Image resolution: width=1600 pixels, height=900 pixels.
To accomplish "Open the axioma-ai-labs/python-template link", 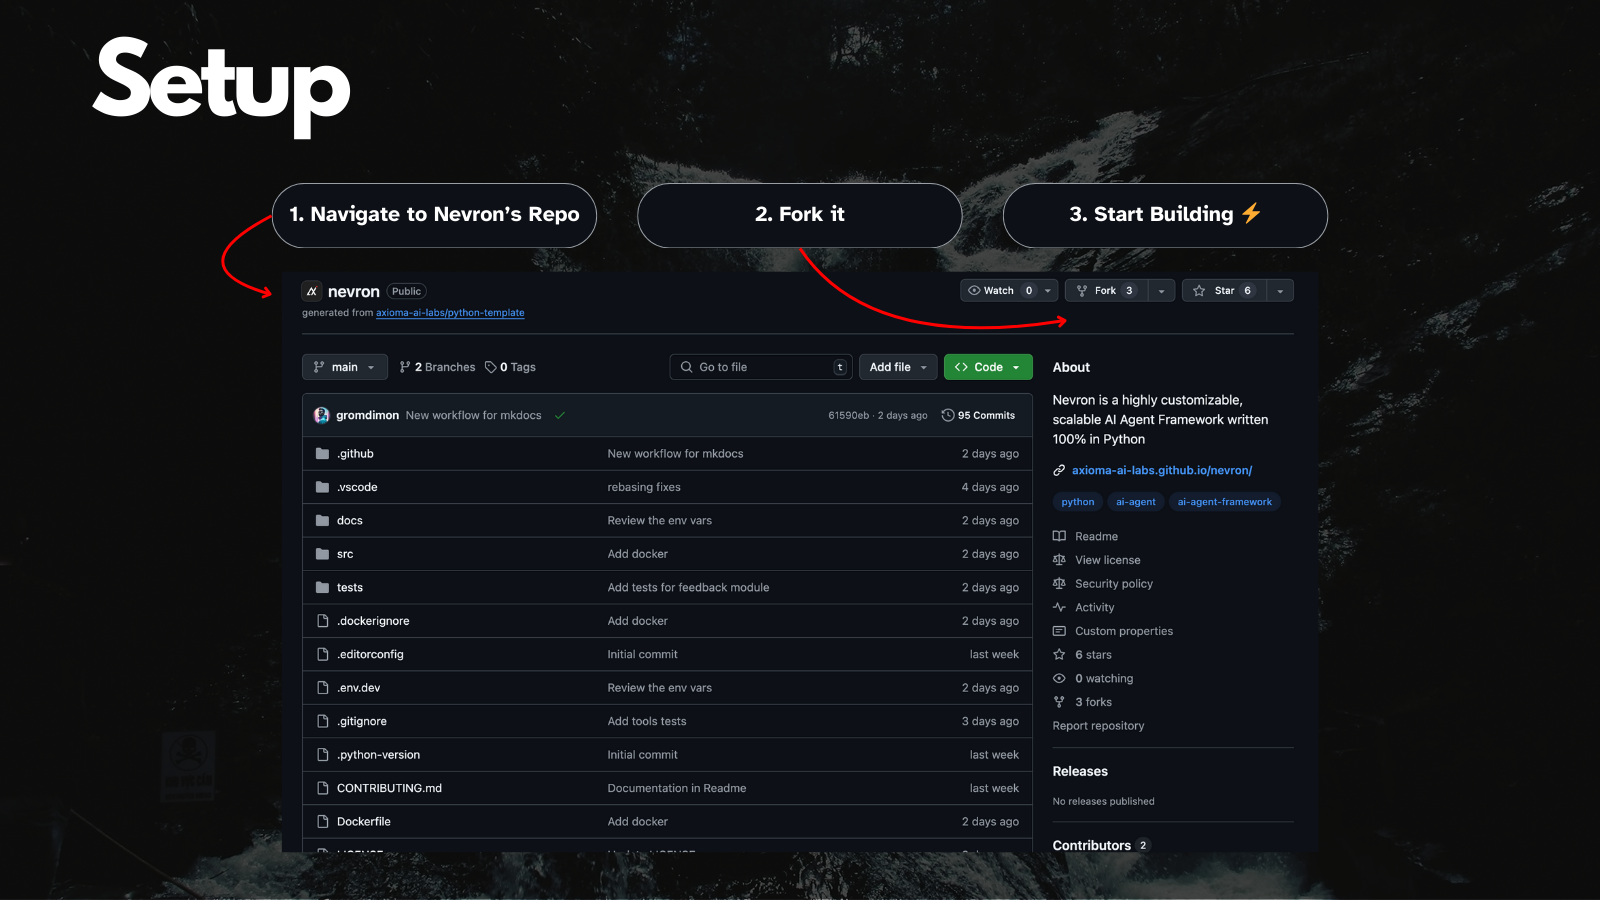I will point(450,313).
